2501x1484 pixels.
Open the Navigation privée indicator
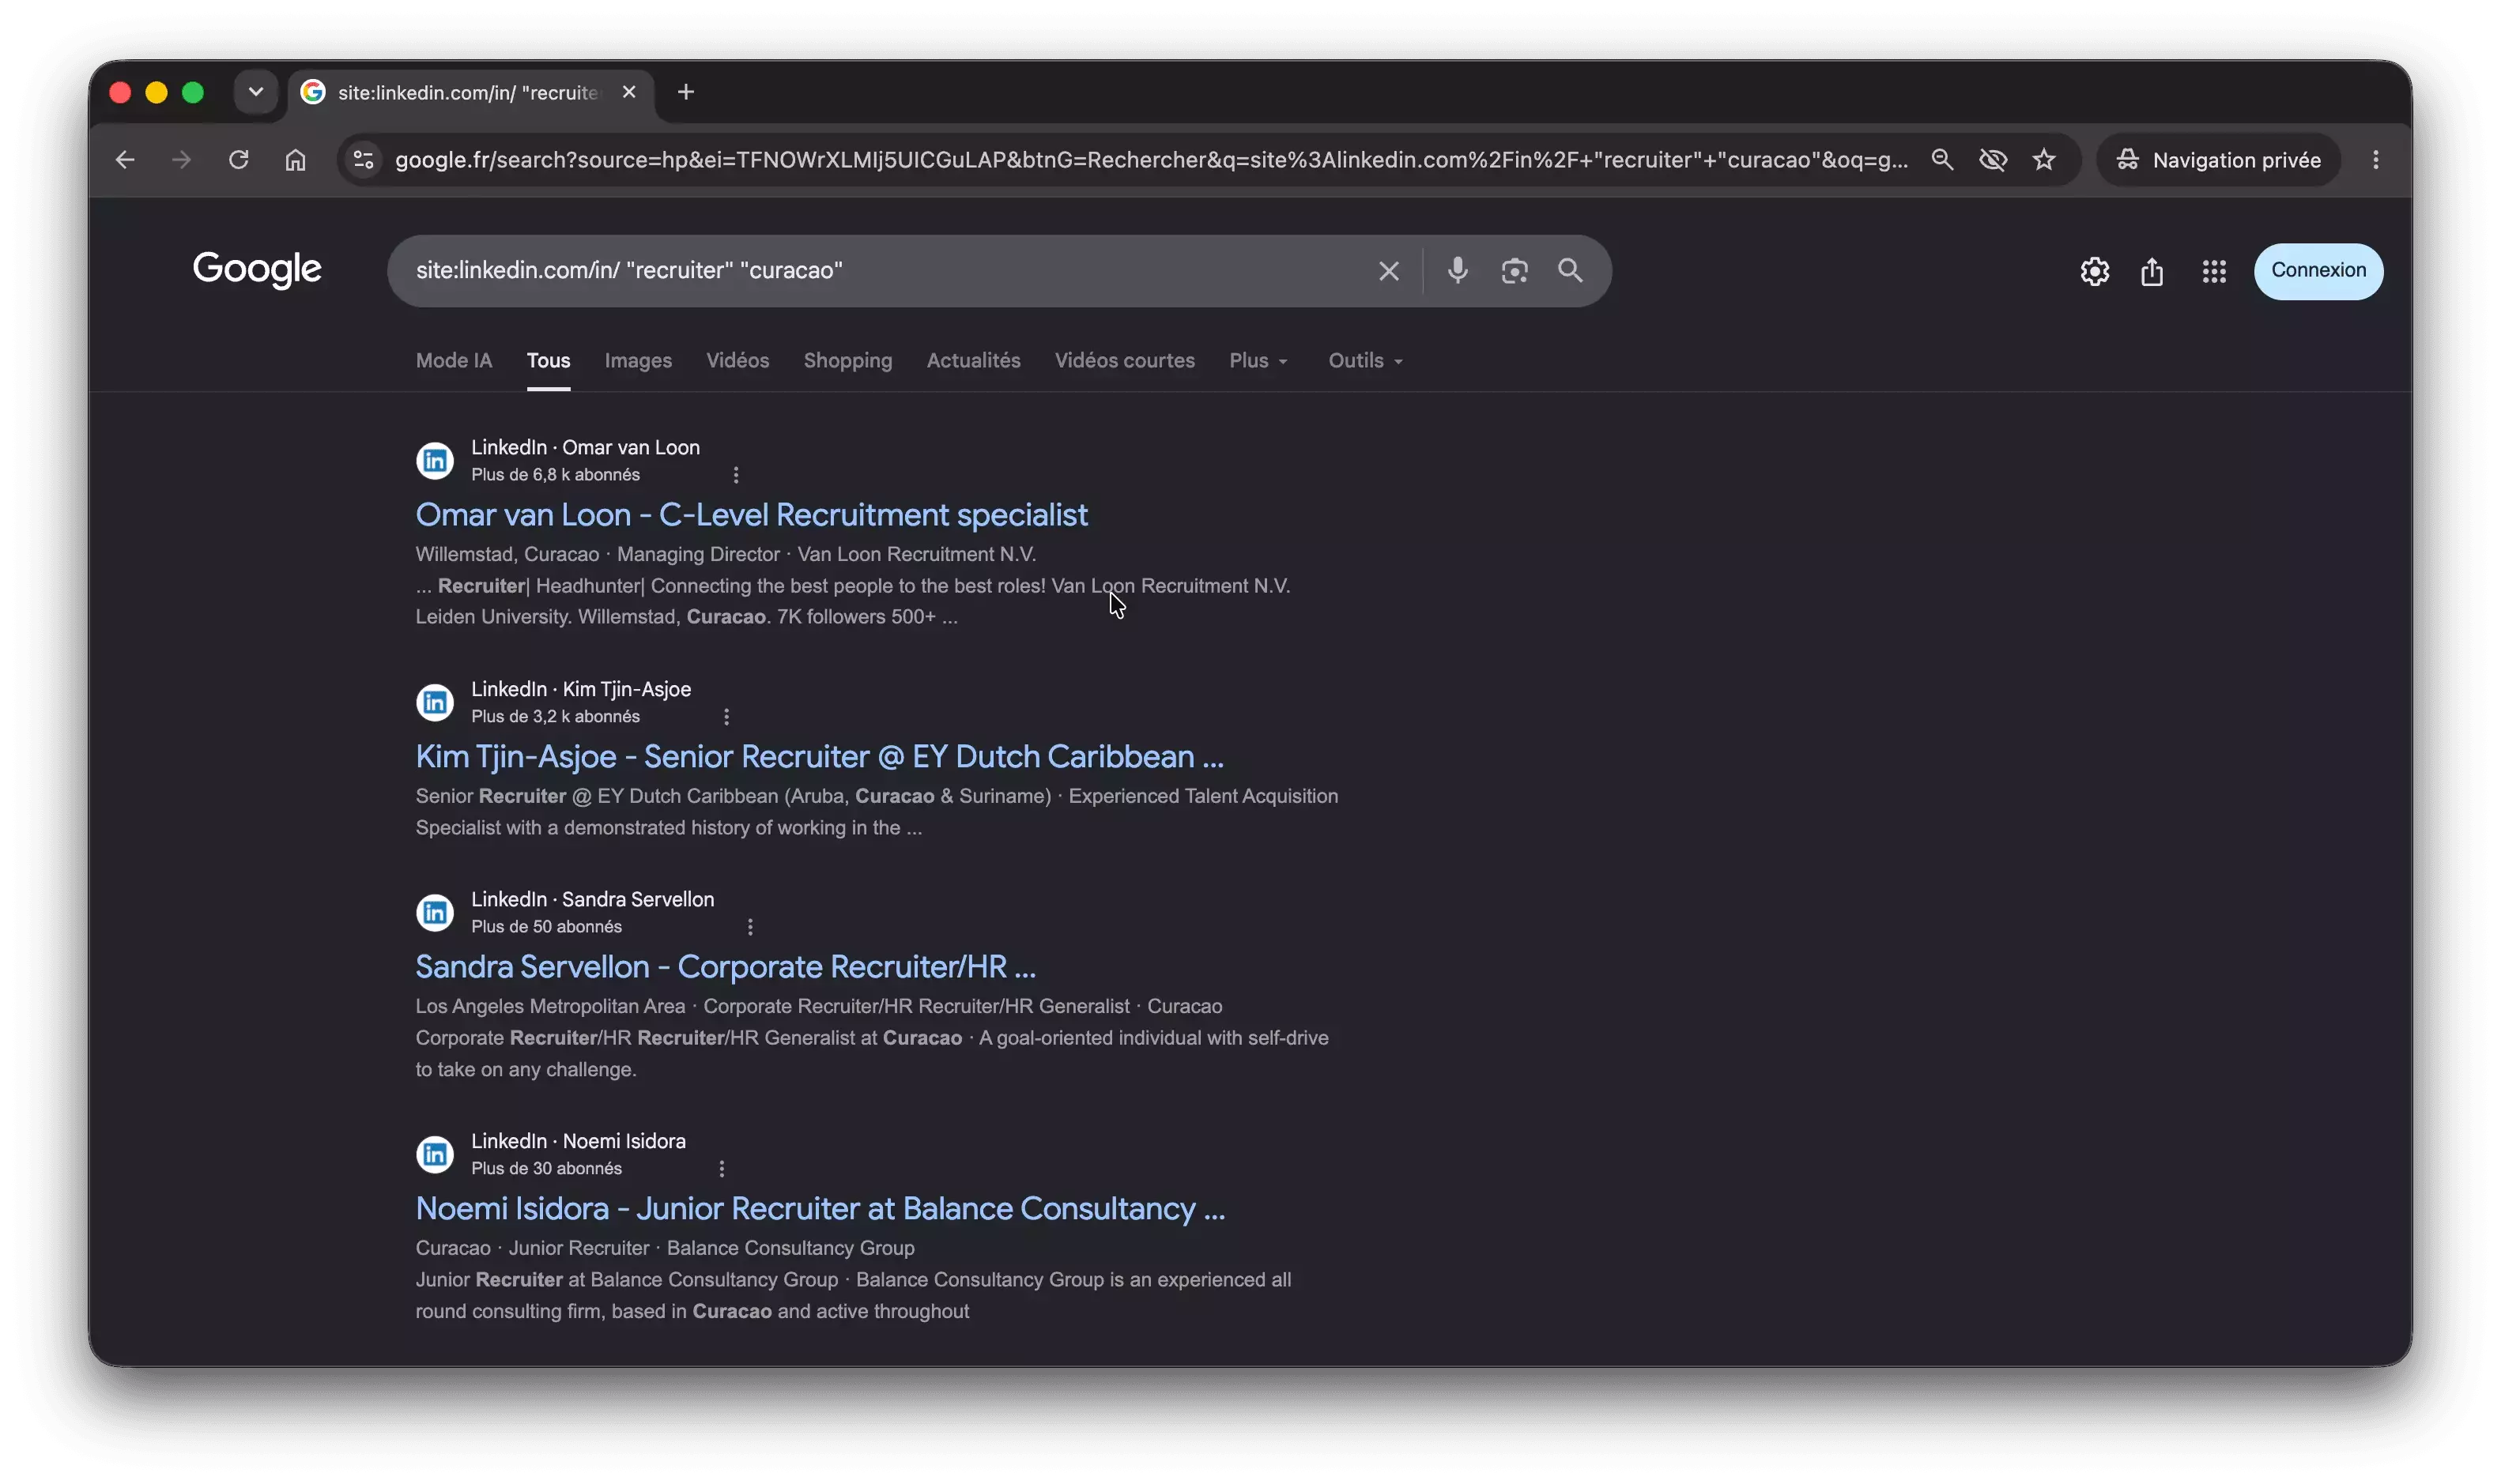[2218, 160]
